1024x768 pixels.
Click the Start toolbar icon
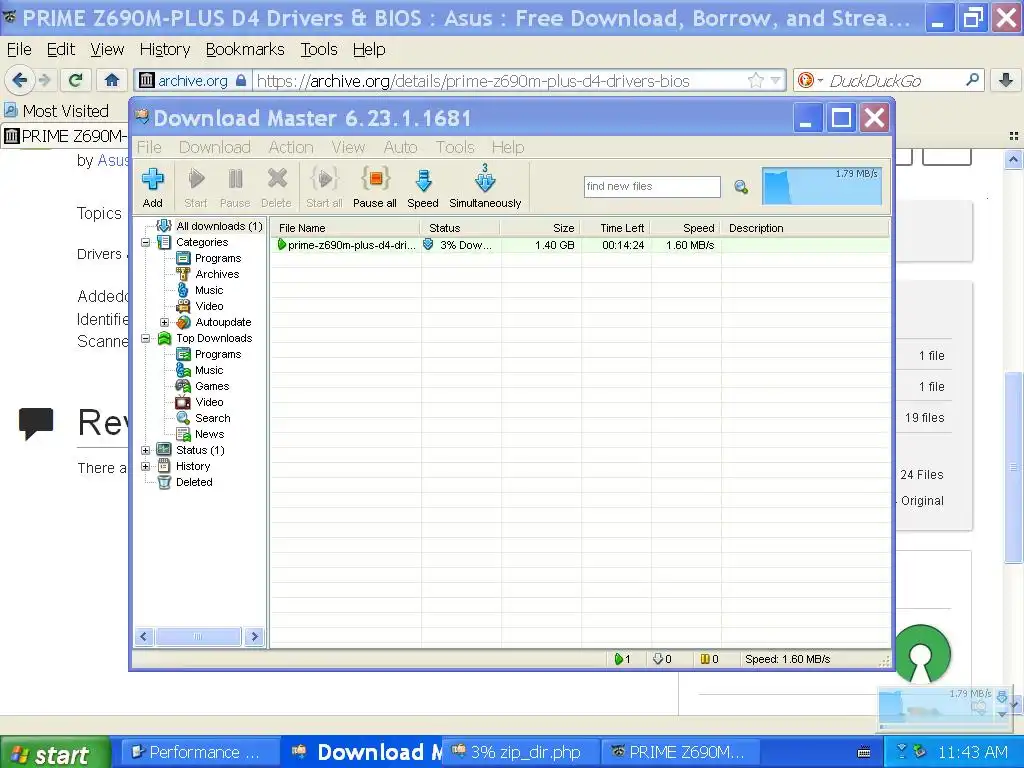(x=196, y=187)
